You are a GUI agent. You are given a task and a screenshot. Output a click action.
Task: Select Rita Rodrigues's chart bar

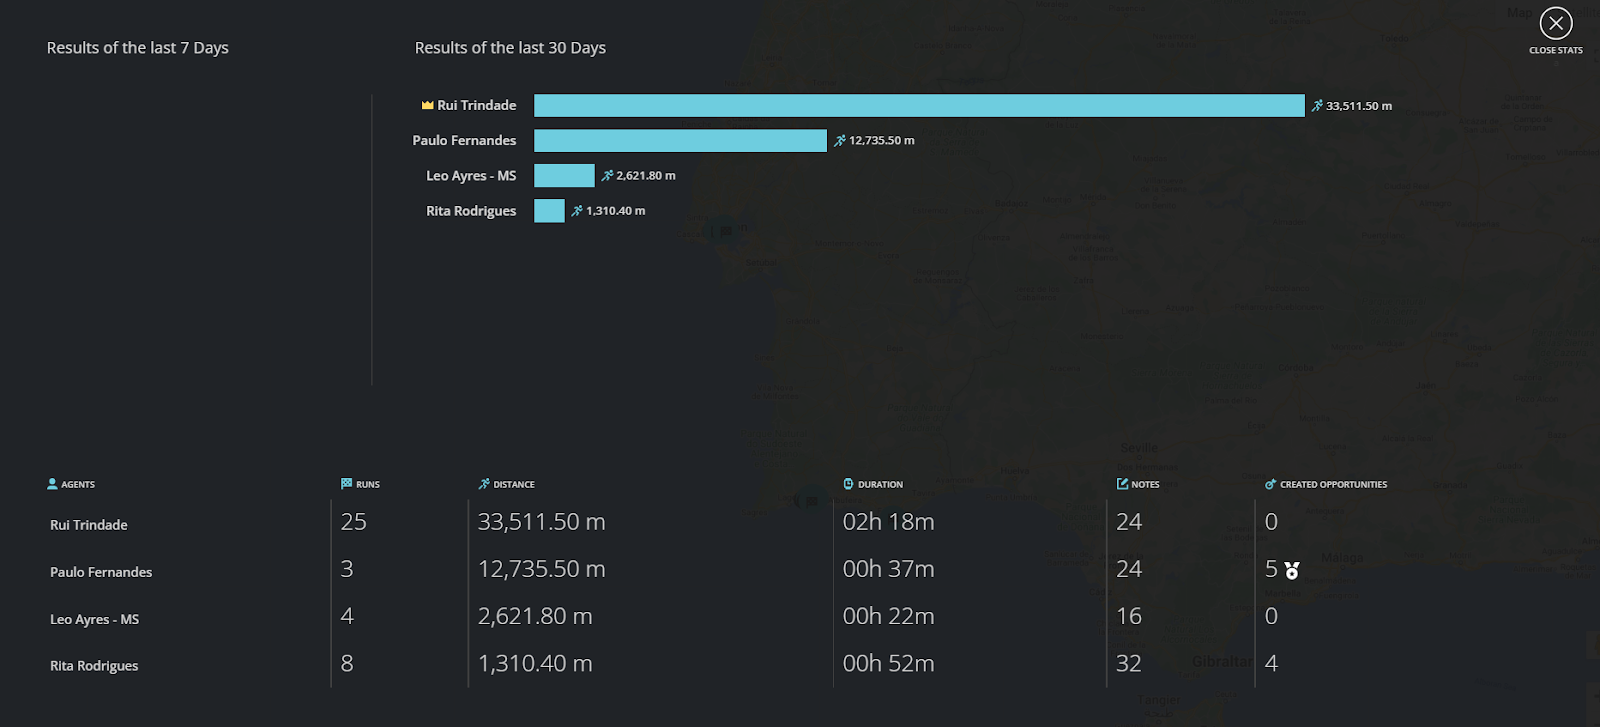(549, 211)
